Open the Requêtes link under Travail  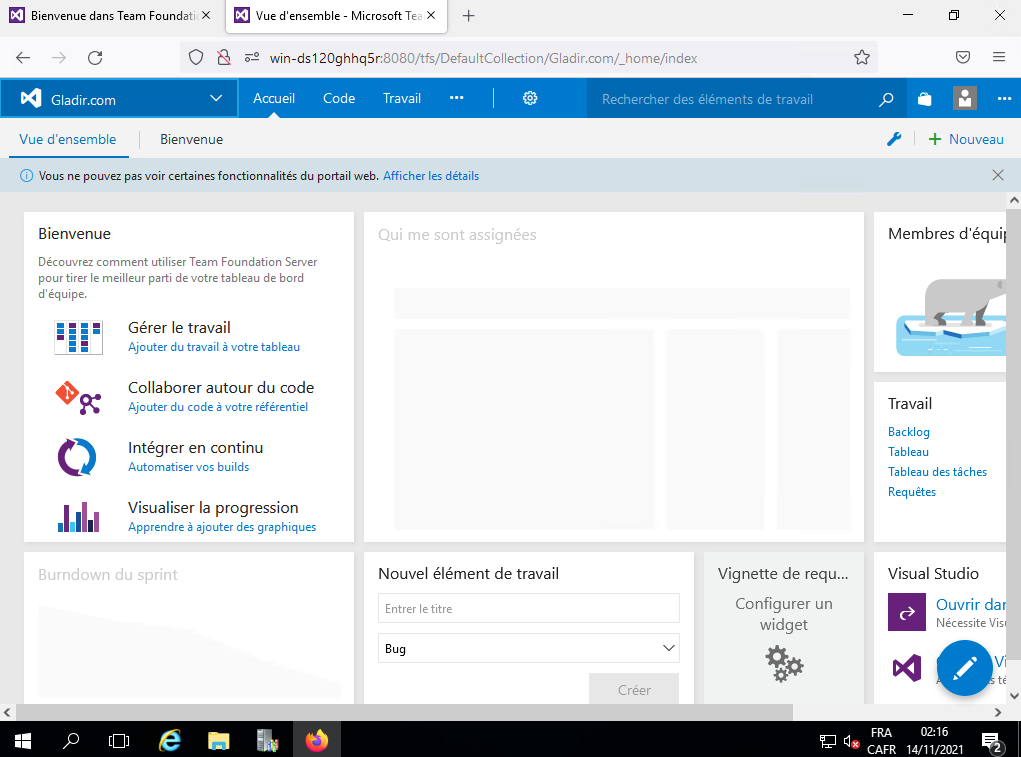(x=912, y=492)
